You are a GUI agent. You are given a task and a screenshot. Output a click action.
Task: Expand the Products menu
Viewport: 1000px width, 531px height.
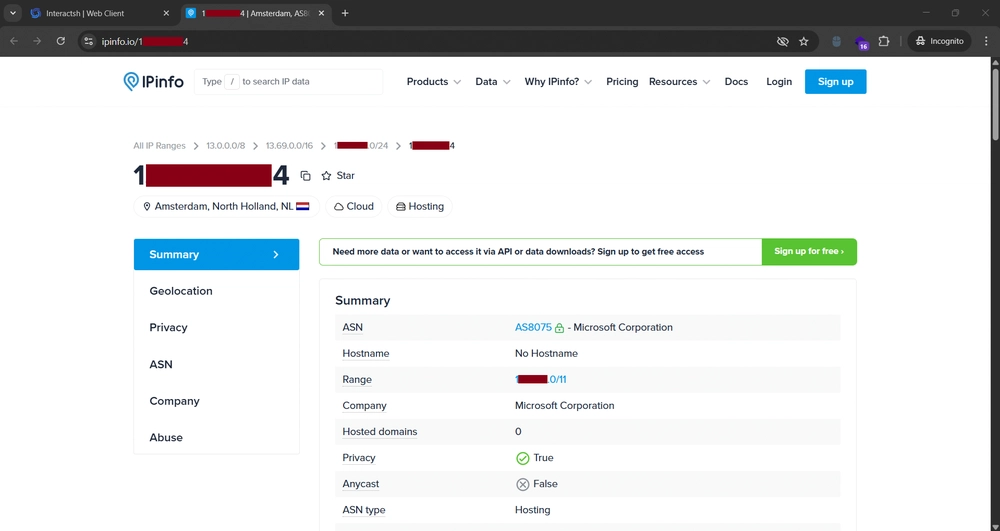(434, 82)
